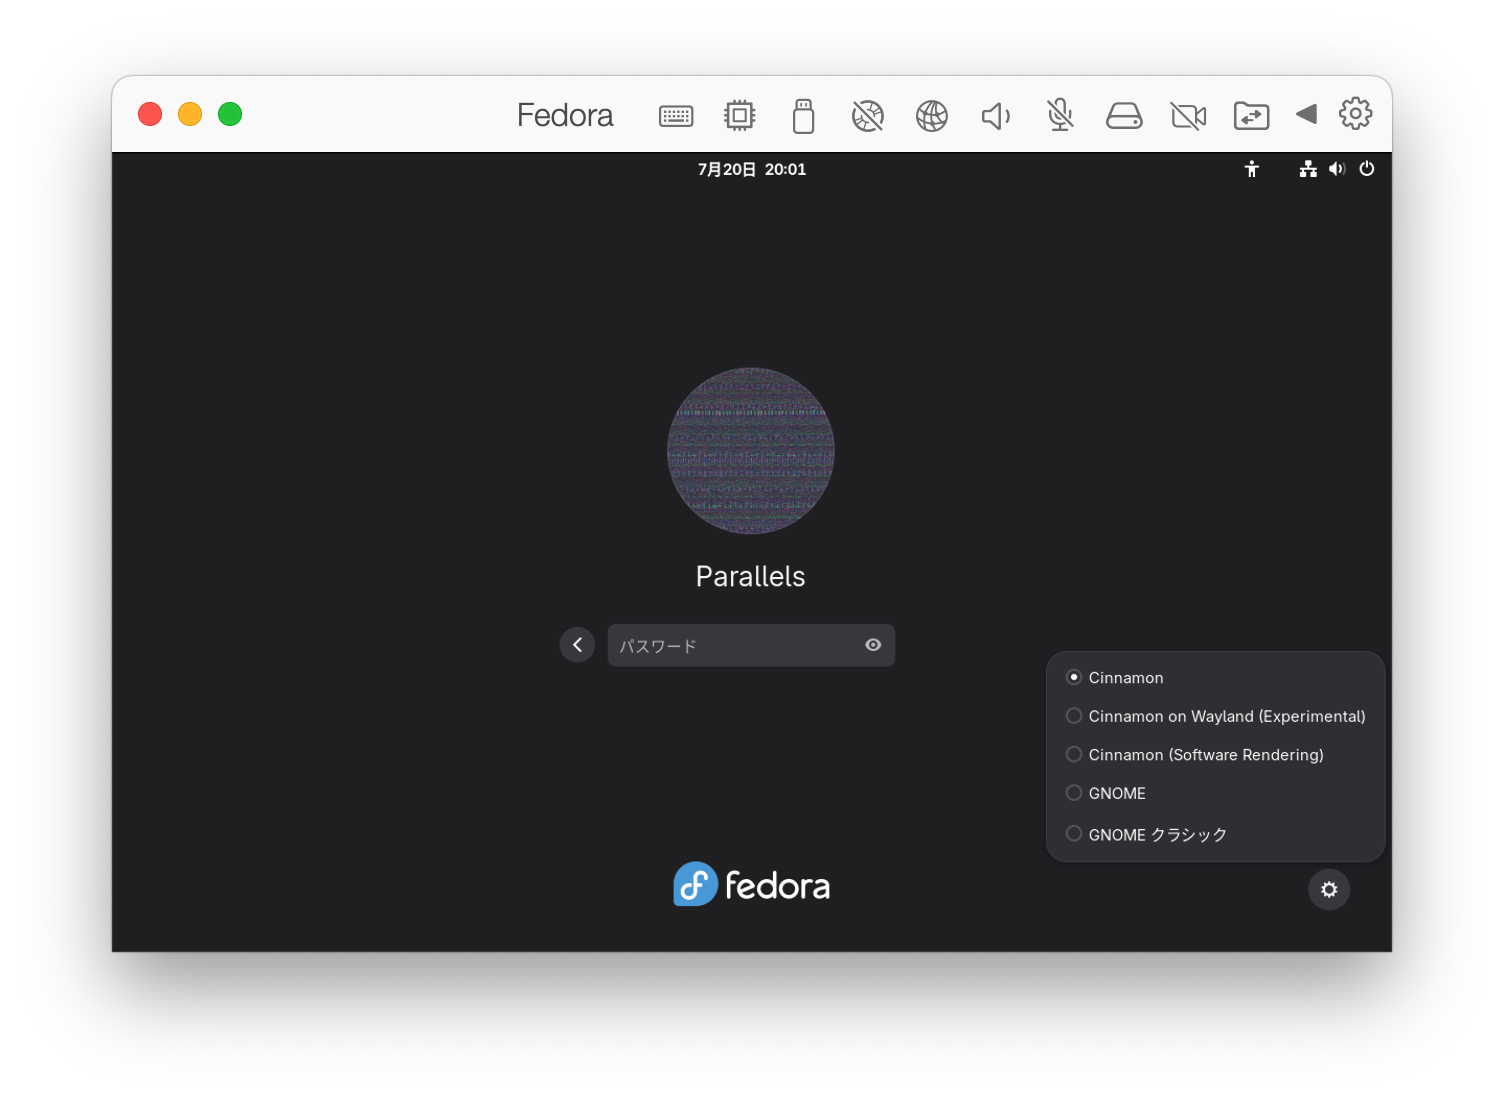Screen dimensions: 1504x1100
Task: Click the Fedora window title text
Action: 565,115
